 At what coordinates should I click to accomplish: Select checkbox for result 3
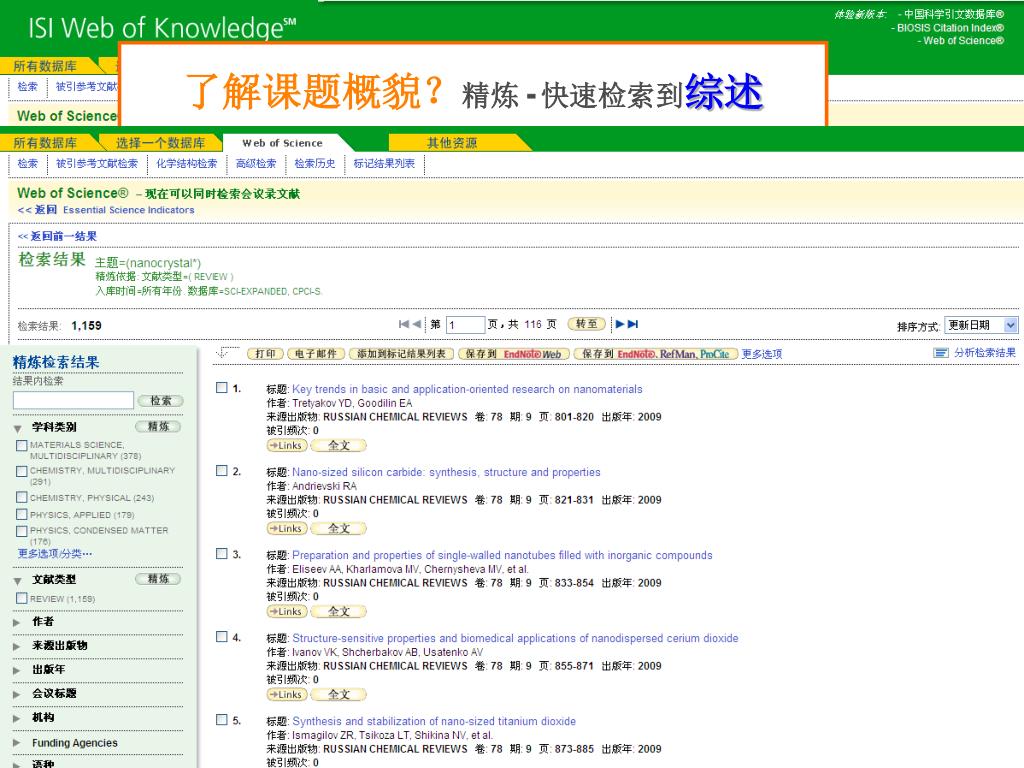pos(222,554)
